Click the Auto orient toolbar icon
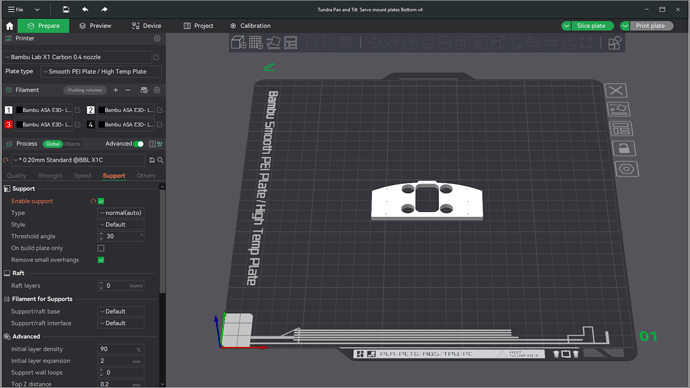690x388 pixels. [x=273, y=43]
